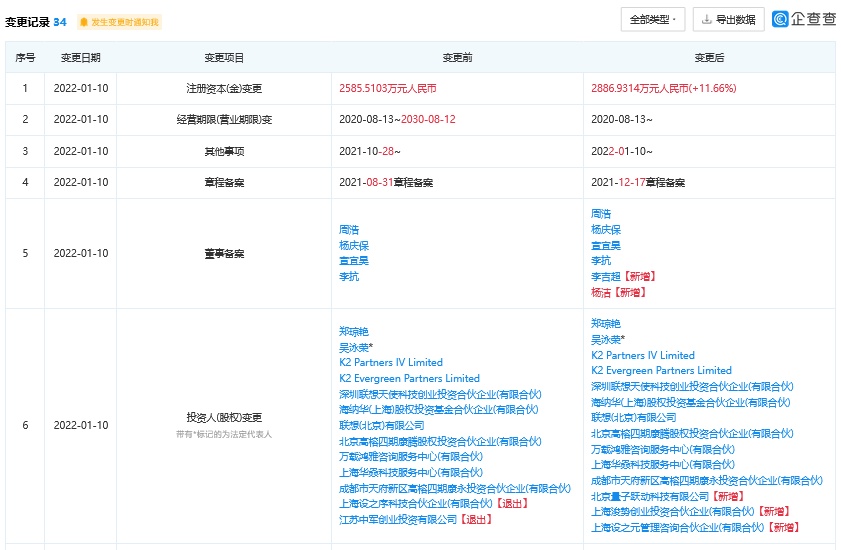Open newly added director 李吉昶
Viewport: 841px width, 550px height.
[x=610, y=276]
